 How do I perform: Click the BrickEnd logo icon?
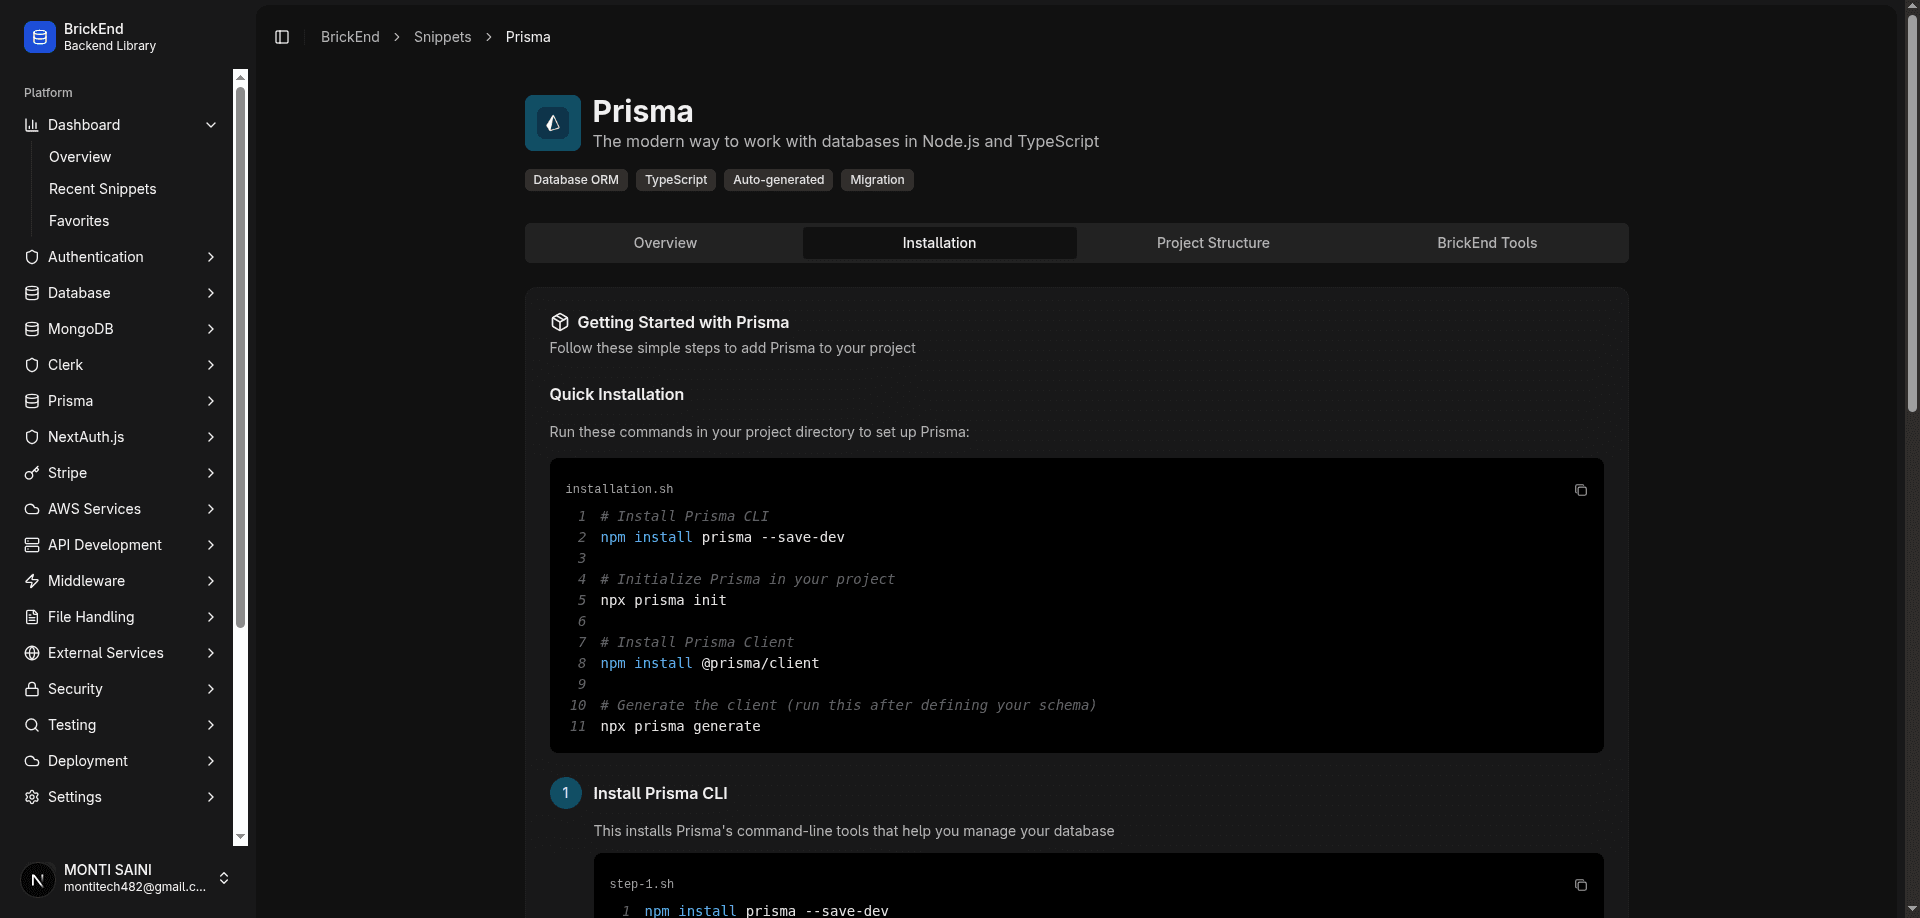tap(40, 37)
